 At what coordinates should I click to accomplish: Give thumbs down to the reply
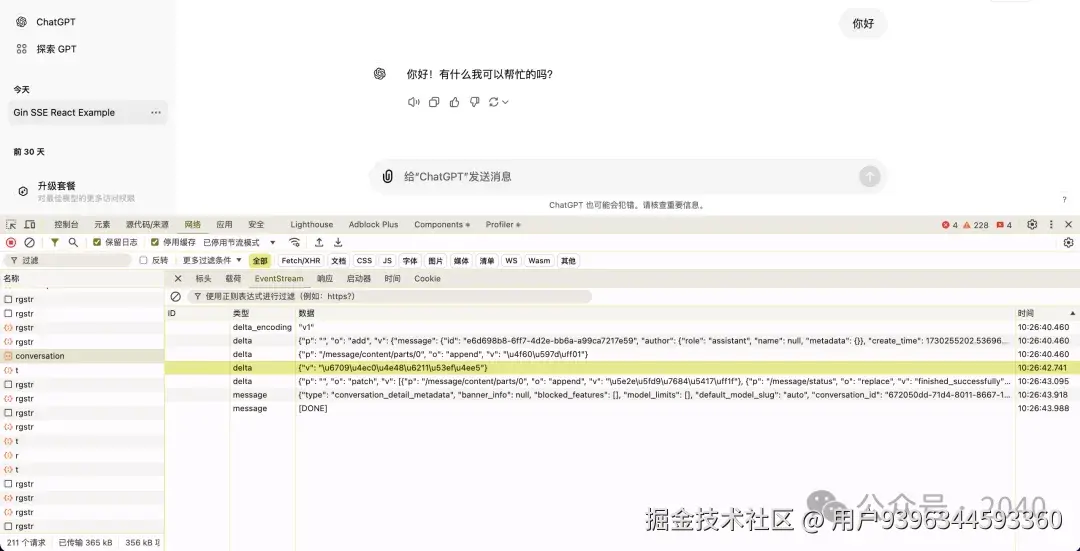[475, 102]
